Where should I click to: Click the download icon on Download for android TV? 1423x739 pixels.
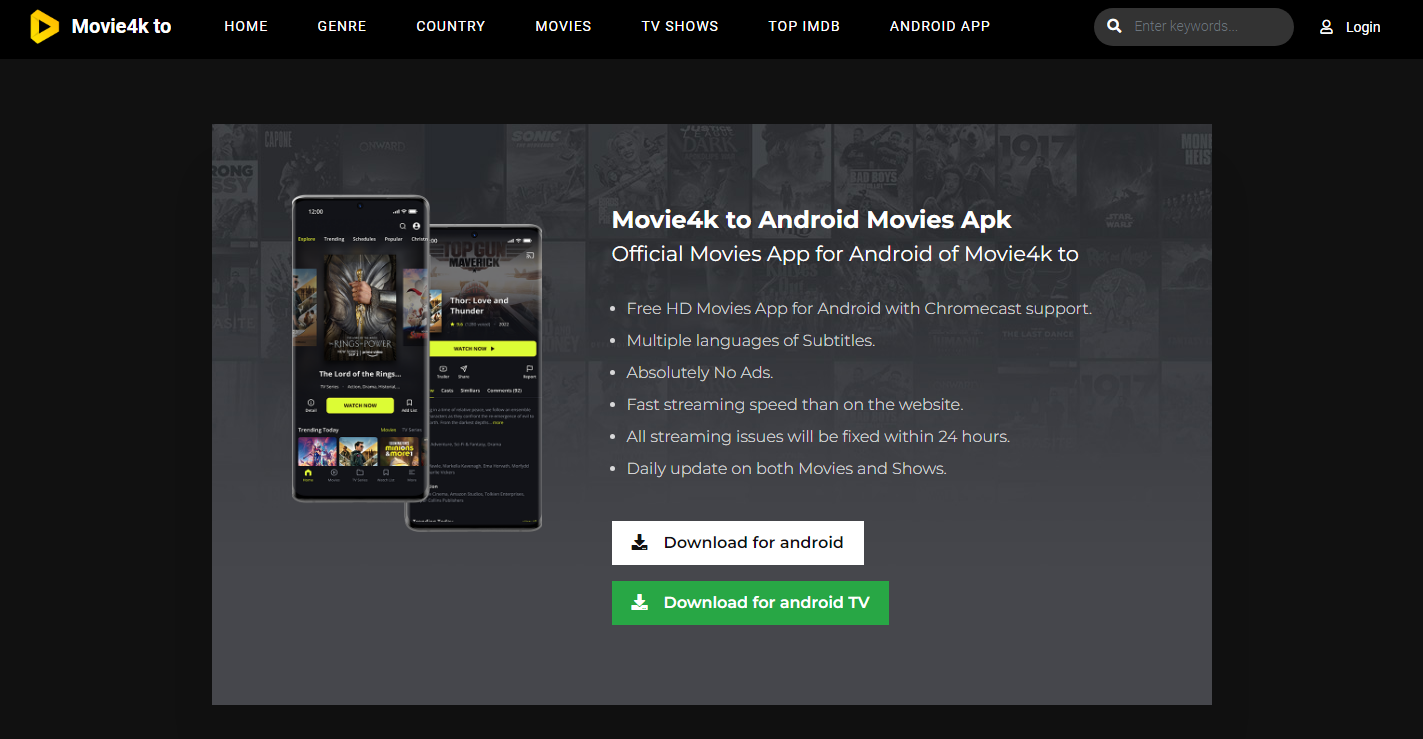(x=640, y=602)
